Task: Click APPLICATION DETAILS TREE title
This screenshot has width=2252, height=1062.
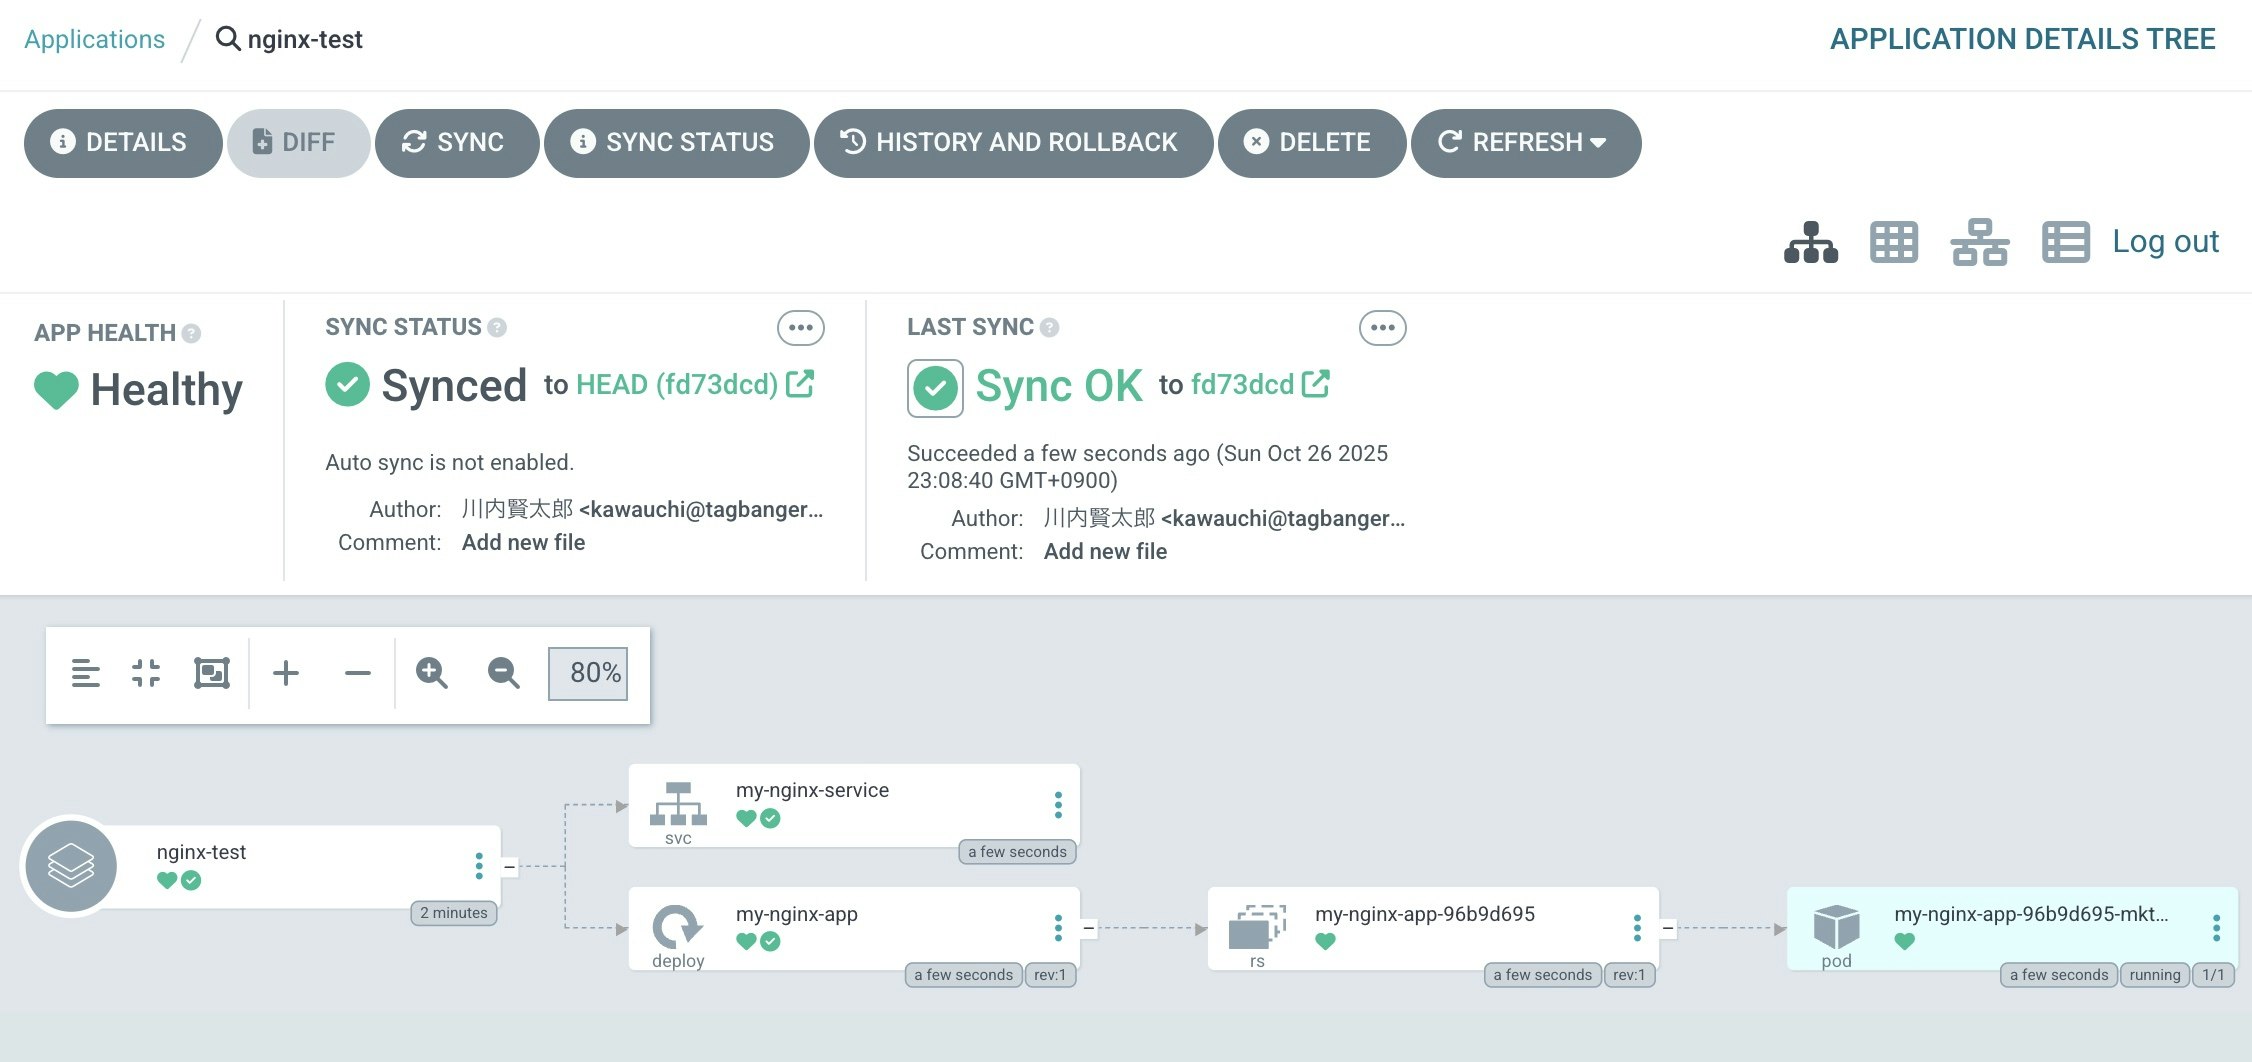Action: [2022, 39]
